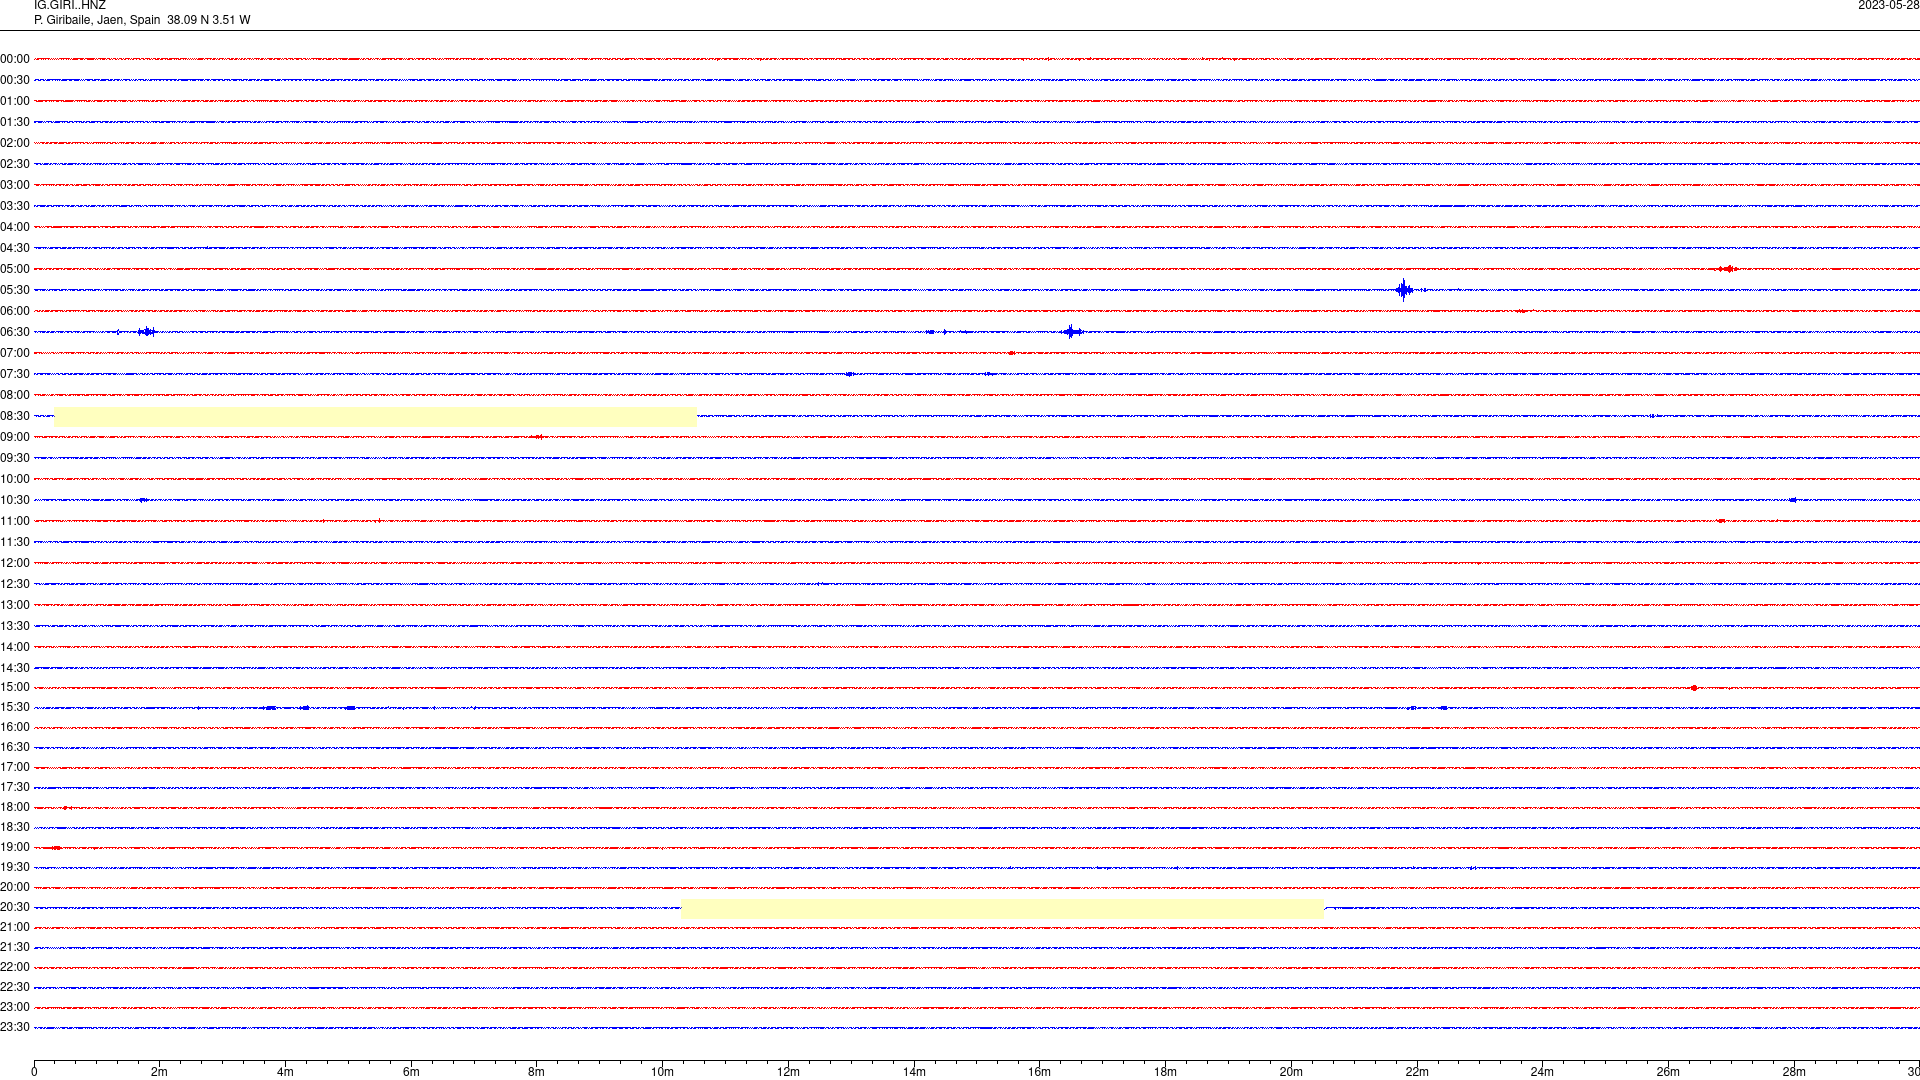Click the yellow data gap on the 08:30 trace
The height and width of the screenshot is (1080, 1920).
(375, 417)
